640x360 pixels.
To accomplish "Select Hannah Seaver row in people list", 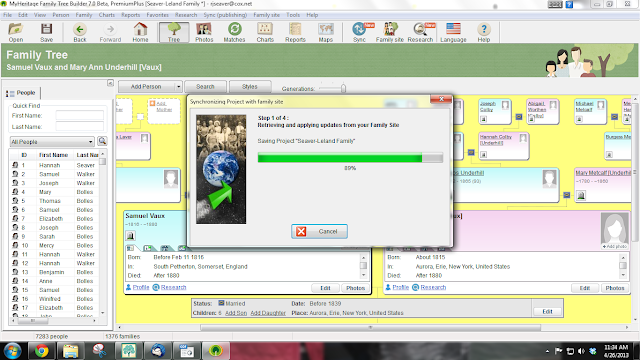I will (x=55, y=165).
